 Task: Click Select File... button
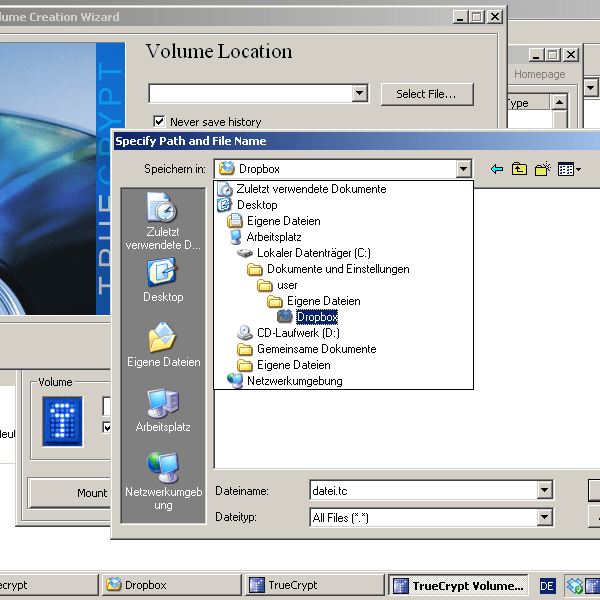pos(427,94)
